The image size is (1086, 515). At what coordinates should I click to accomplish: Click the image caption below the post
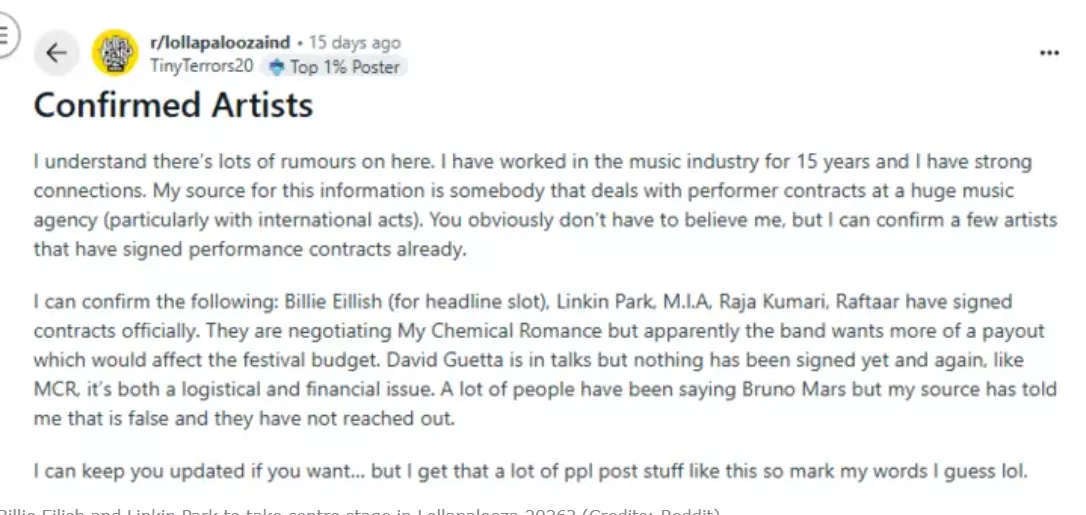pyautogui.click(x=360, y=510)
